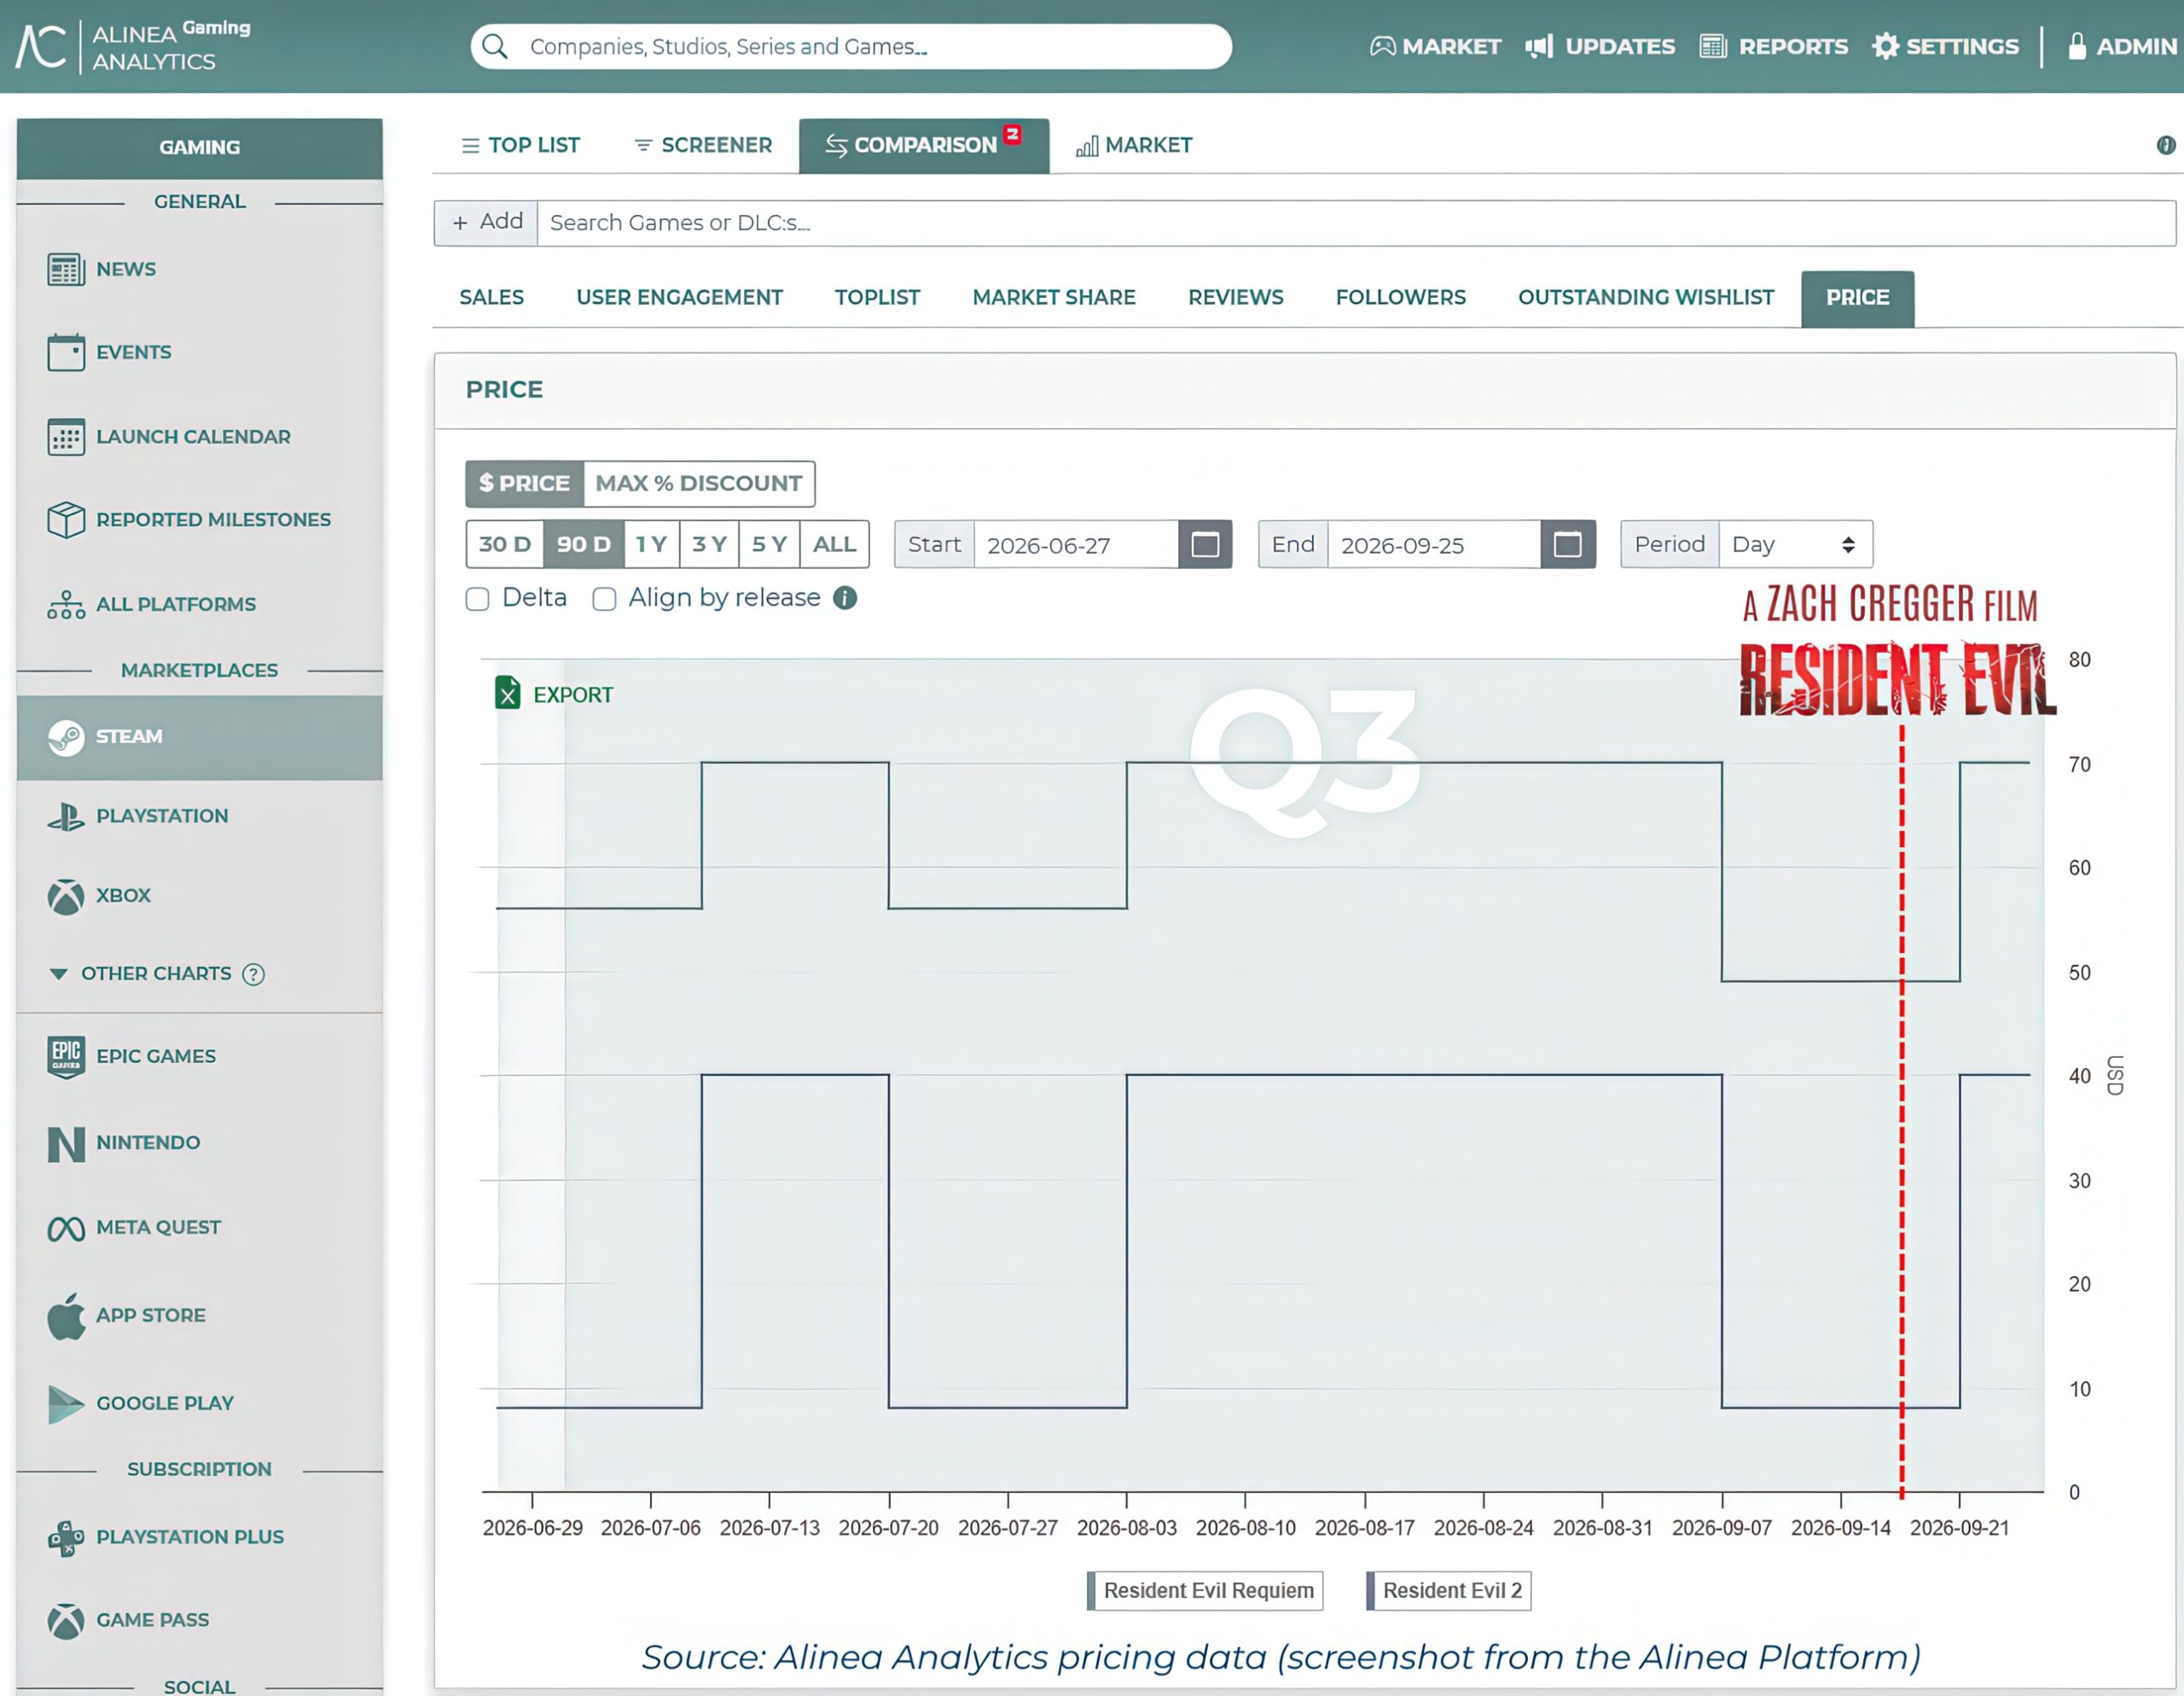Open the Launch Calendar icon
Image resolution: width=2184 pixels, height=1696 pixels.
tap(66, 437)
